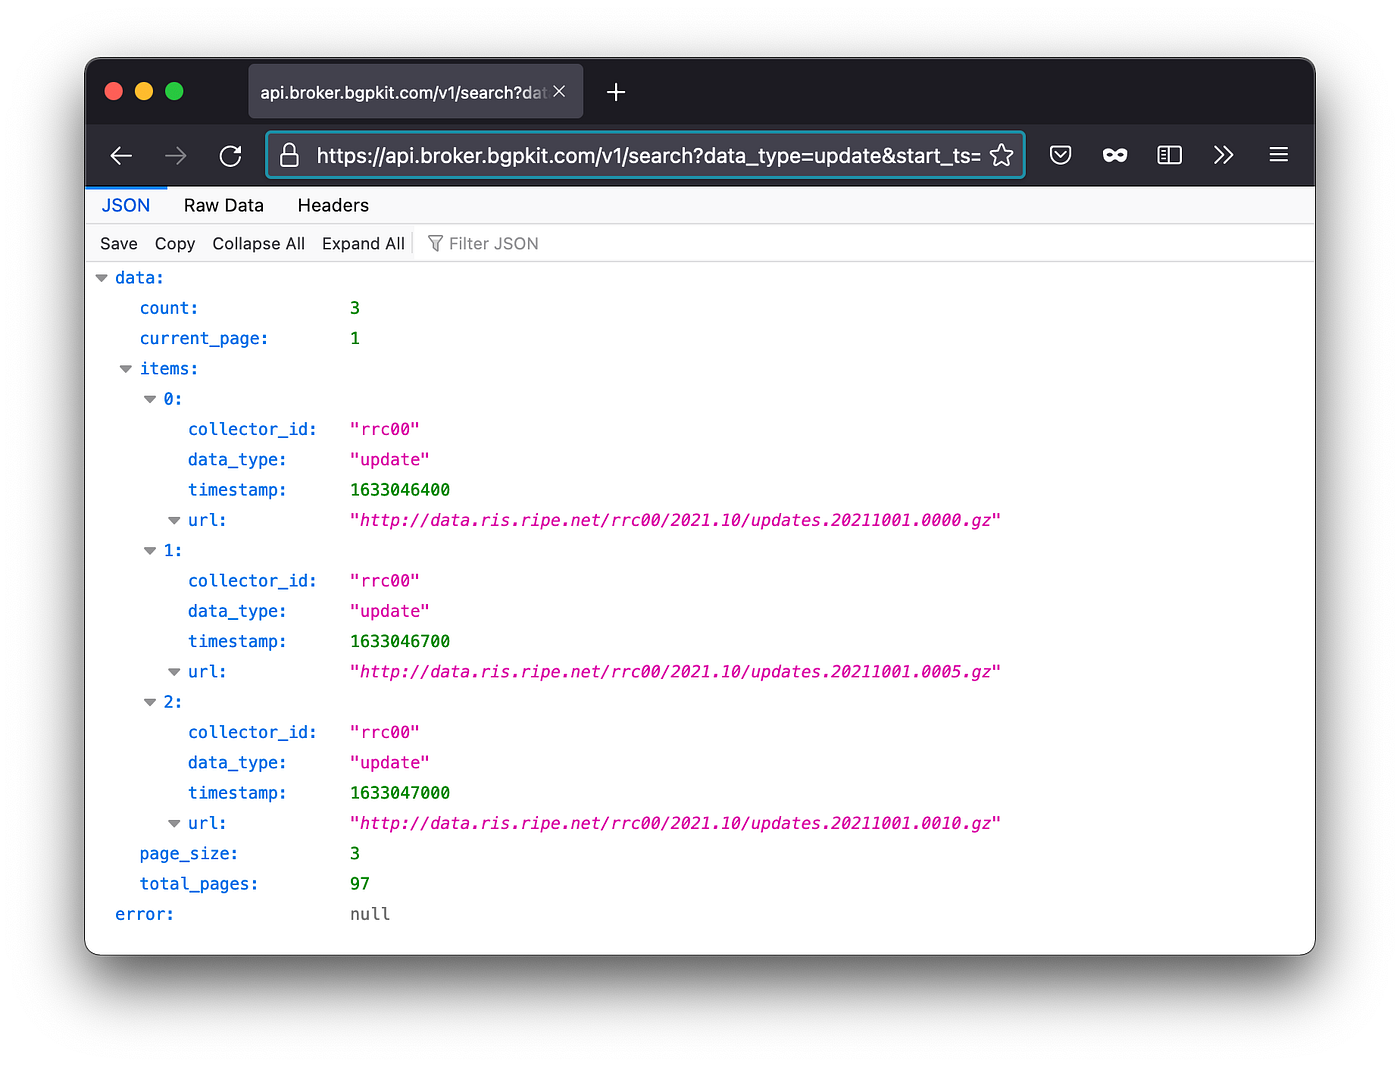Screen dimensions: 1400x1067
Task: Select the total_pages value 97
Action: click(360, 884)
